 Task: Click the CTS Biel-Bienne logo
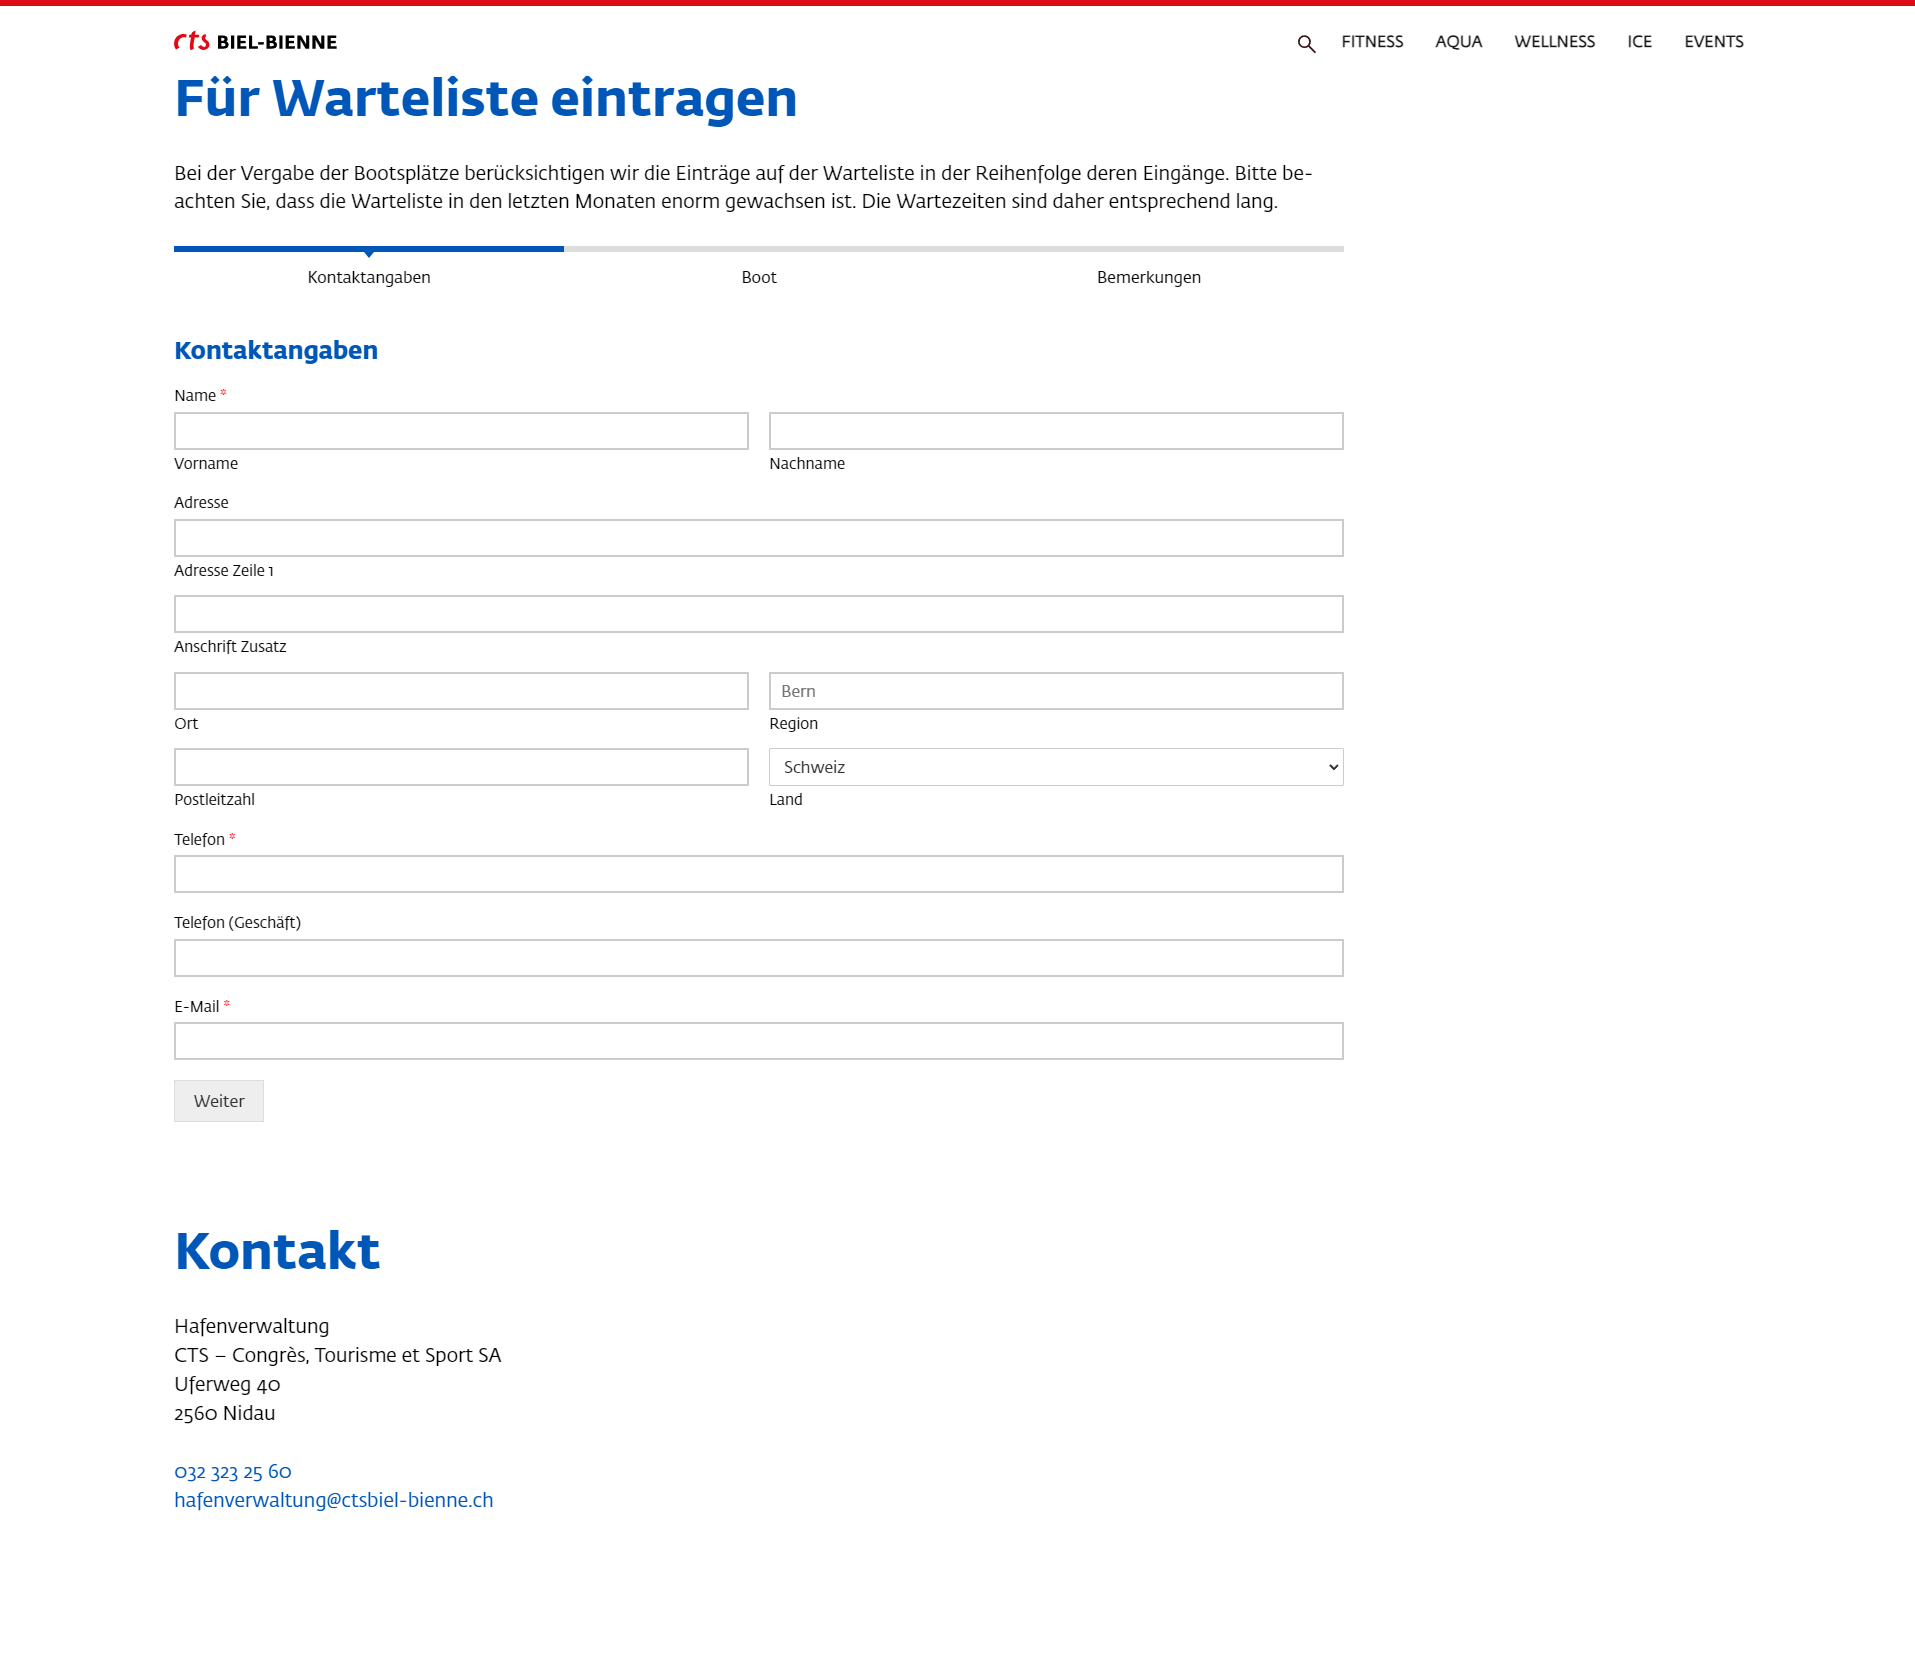point(256,42)
